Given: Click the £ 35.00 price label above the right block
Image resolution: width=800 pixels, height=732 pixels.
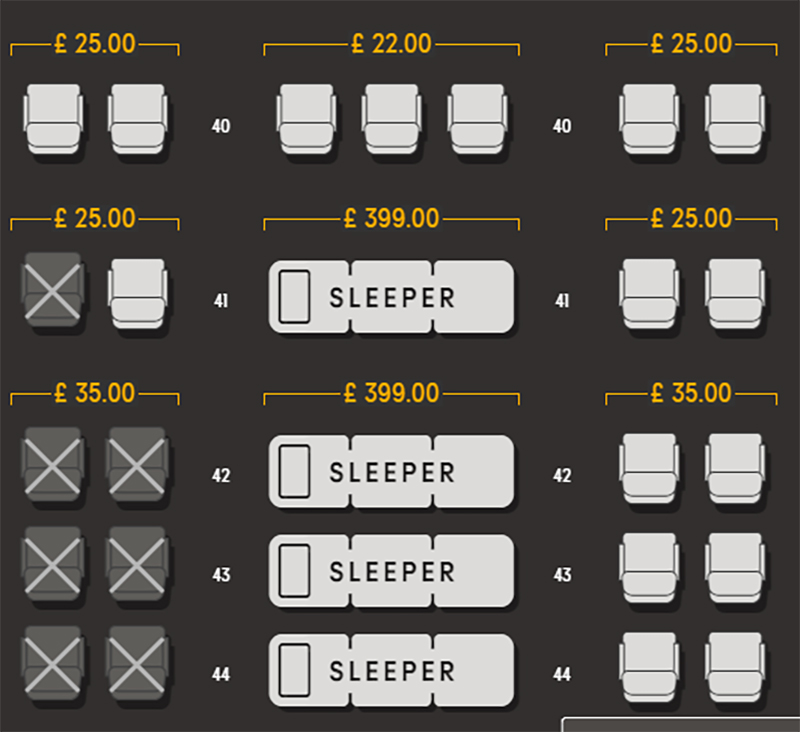Looking at the screenshot, I should [691, 393].
